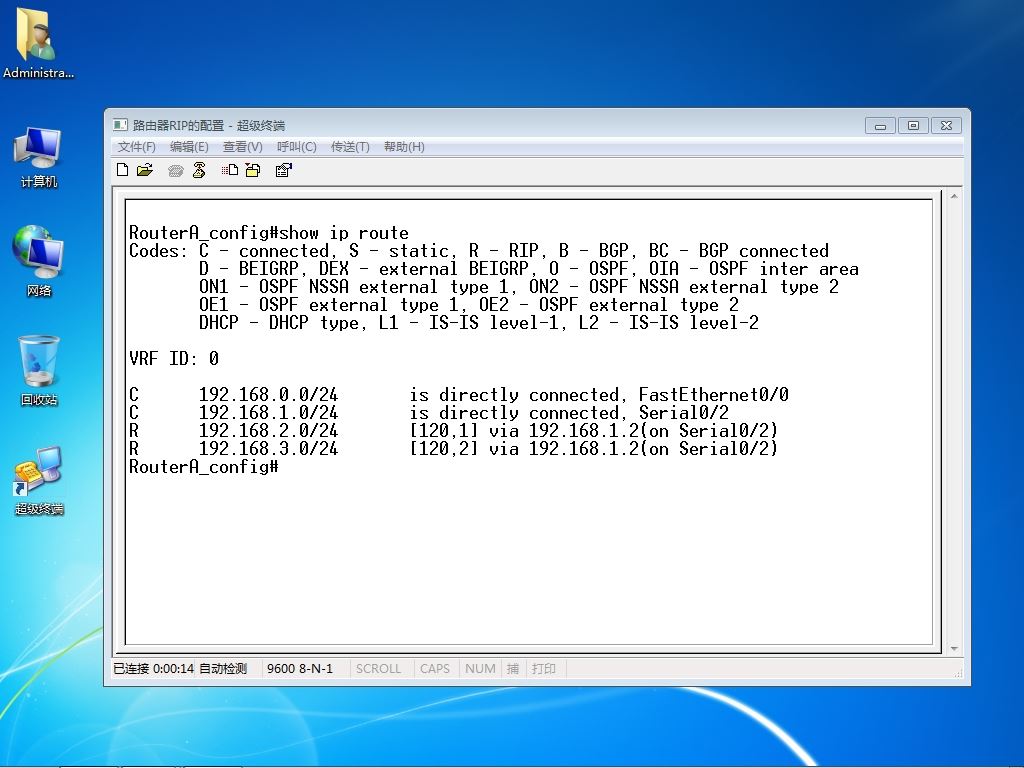The width and height of the screenshot is (1024, 768).
Task: Open the 帮助(H) menu
Action: point(404,147)
